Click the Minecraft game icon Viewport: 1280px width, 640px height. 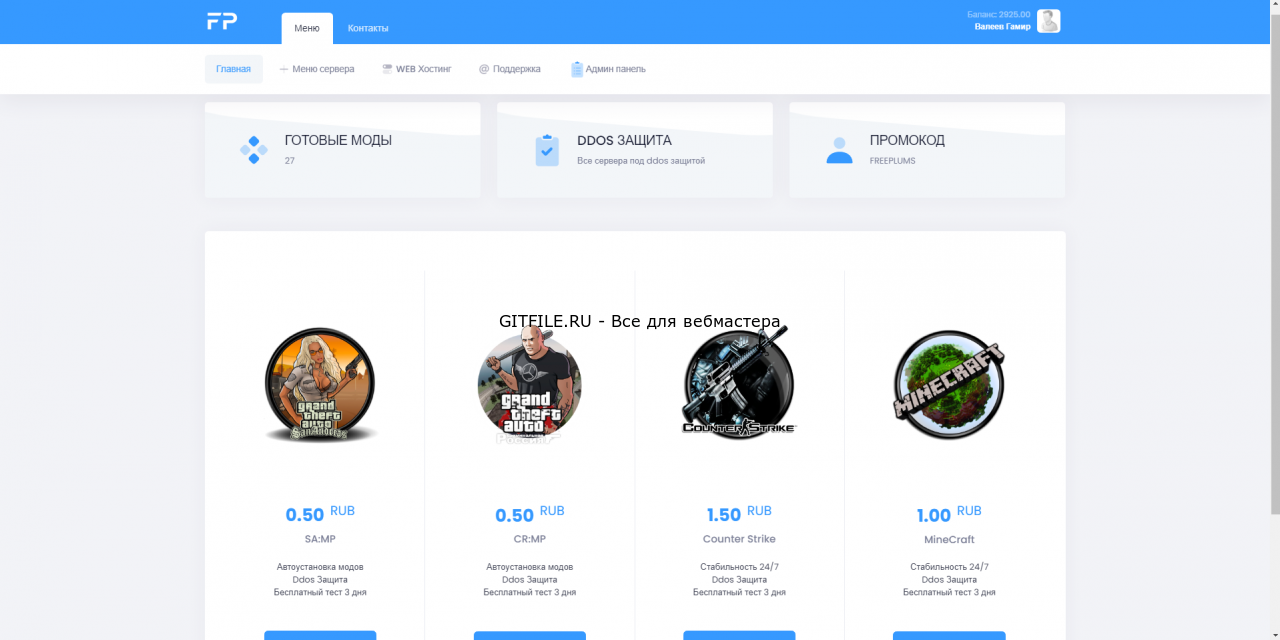pyautogui.click(x=949, y=384)
